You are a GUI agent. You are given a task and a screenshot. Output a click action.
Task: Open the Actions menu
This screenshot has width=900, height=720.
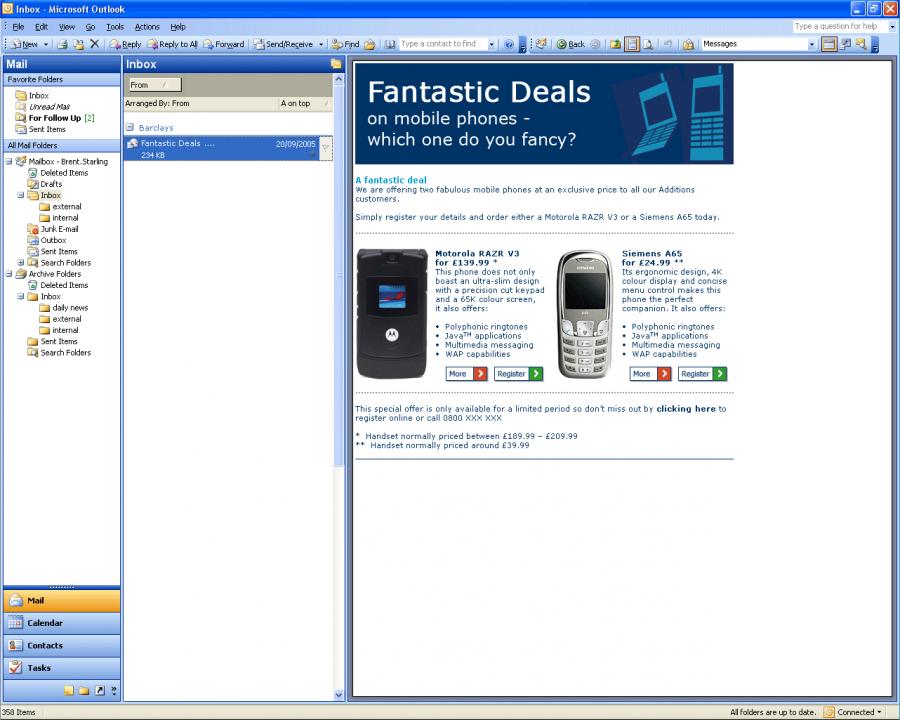coord(147,27)
